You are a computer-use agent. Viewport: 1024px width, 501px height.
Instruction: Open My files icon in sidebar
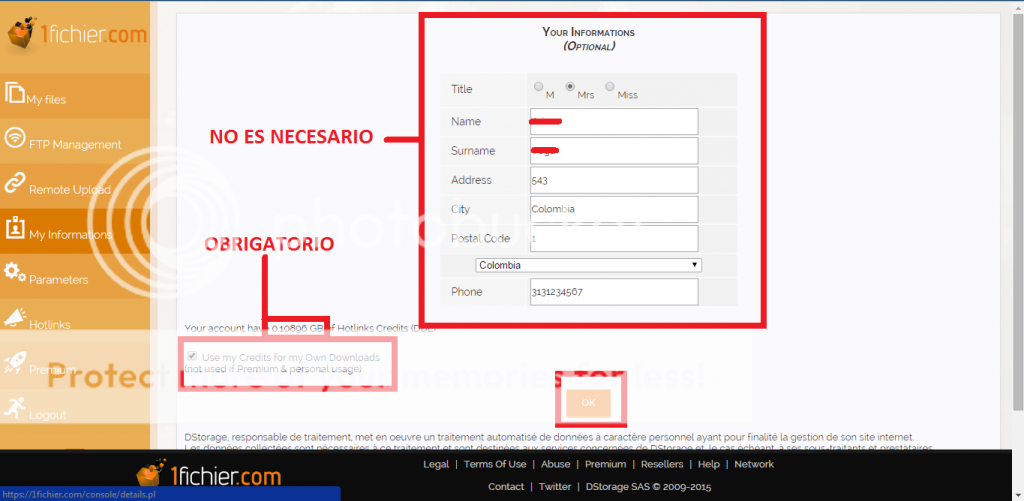point(14,93)
